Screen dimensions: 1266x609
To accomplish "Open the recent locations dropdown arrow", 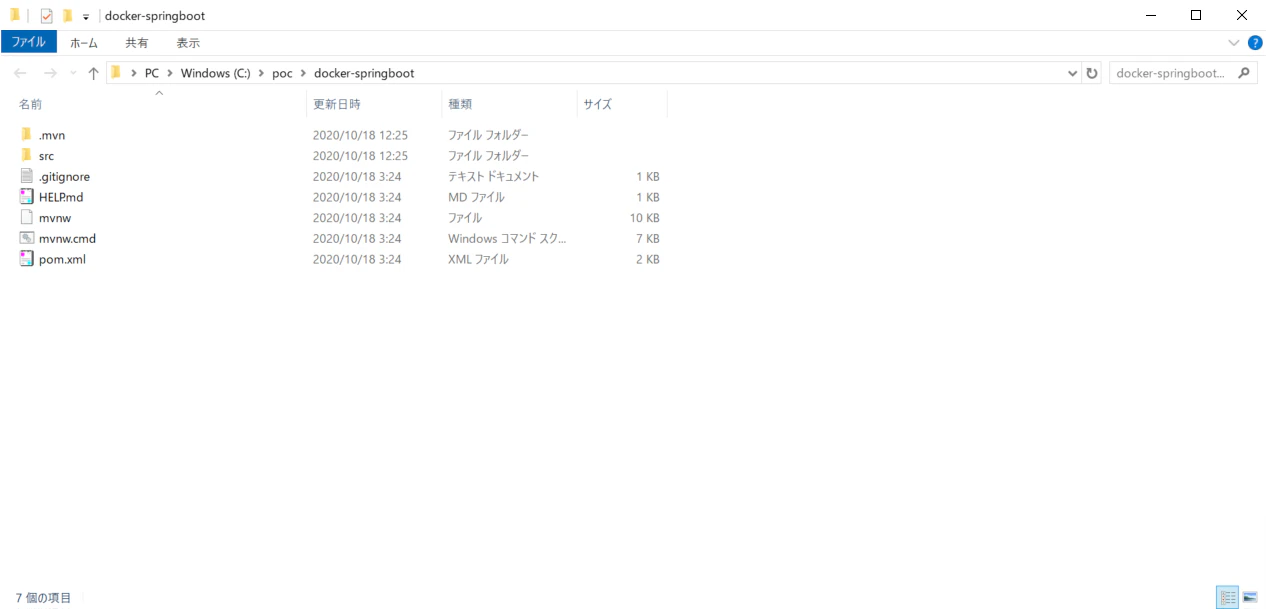I will 72,74.
